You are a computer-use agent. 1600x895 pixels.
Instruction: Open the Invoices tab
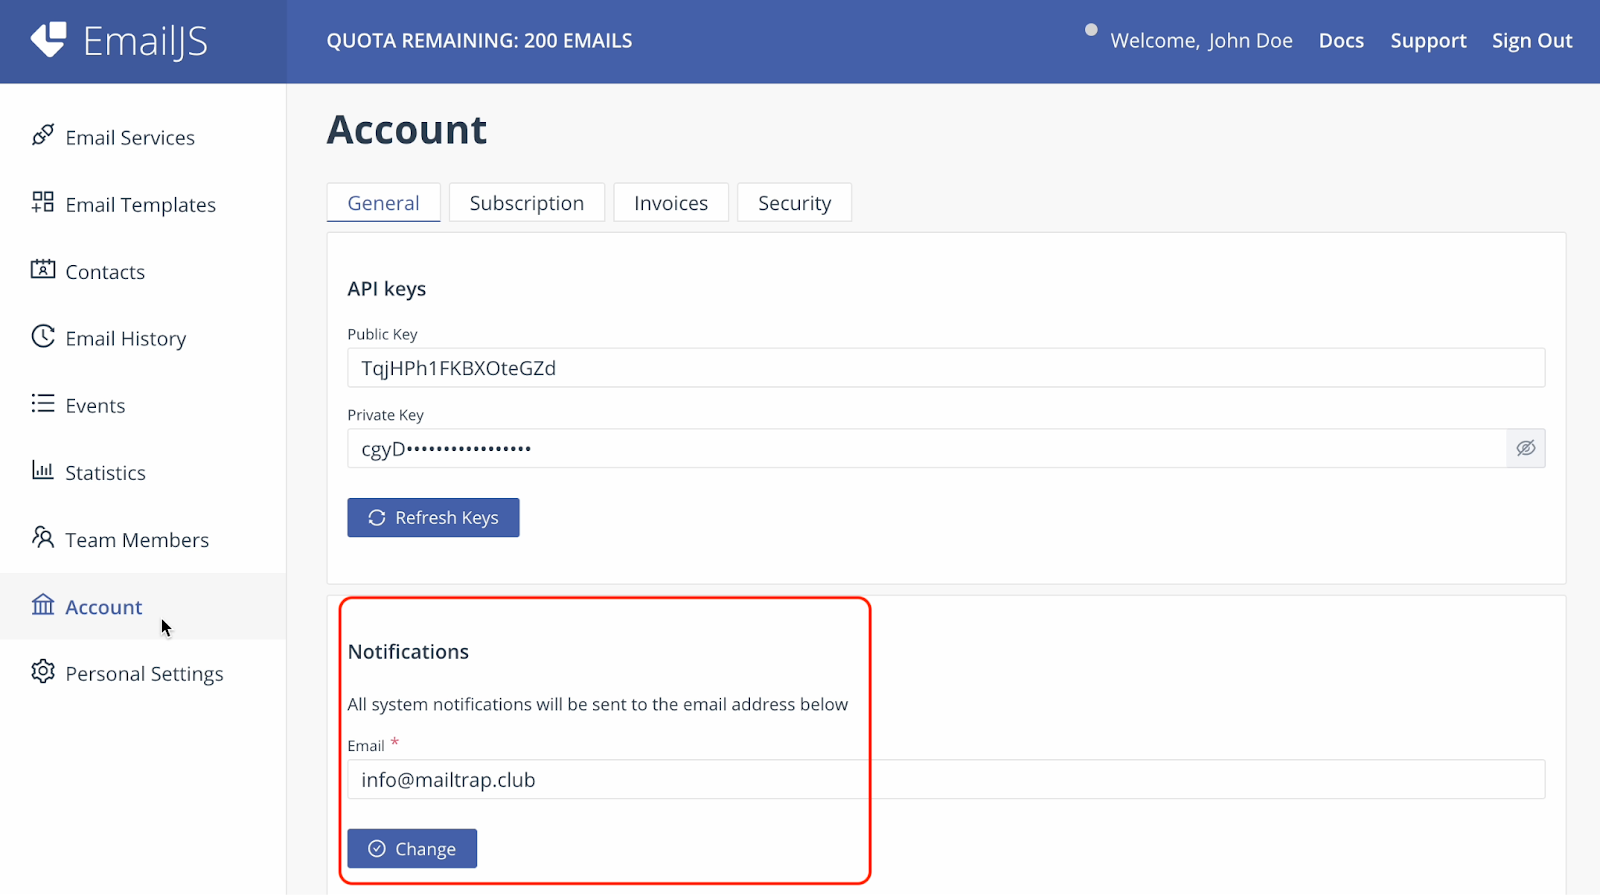670,203
